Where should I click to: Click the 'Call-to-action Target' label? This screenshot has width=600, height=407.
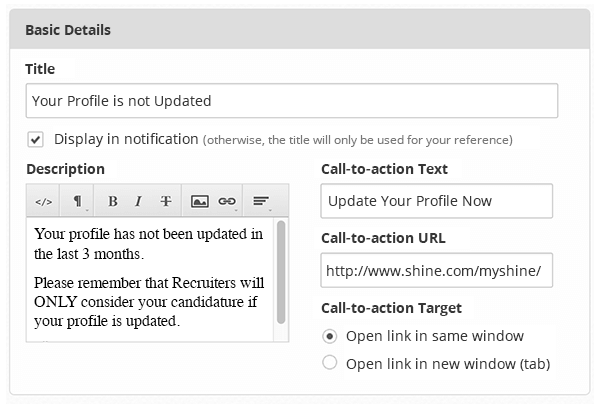pos(391,308)
